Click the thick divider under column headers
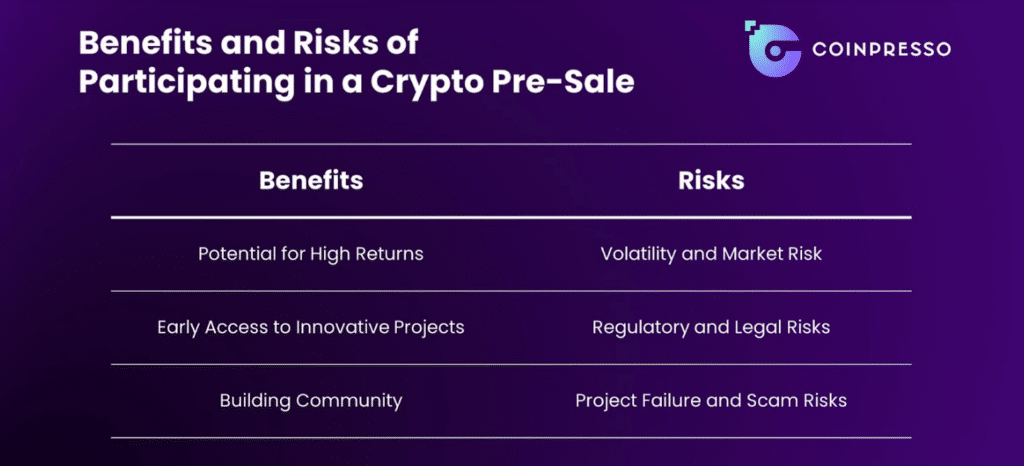This screenshot has height=466, width=1024. point(511,217)
